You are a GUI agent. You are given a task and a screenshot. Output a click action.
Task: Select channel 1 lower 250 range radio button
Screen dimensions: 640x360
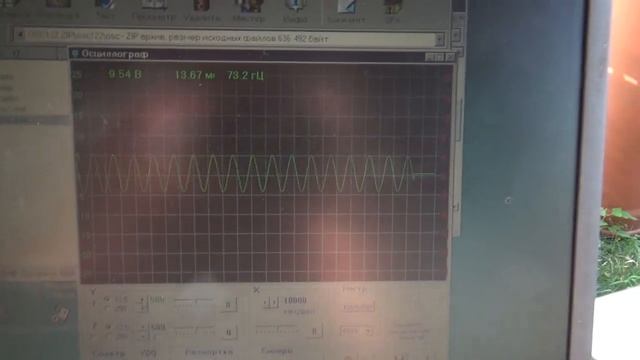pos(107,309)
